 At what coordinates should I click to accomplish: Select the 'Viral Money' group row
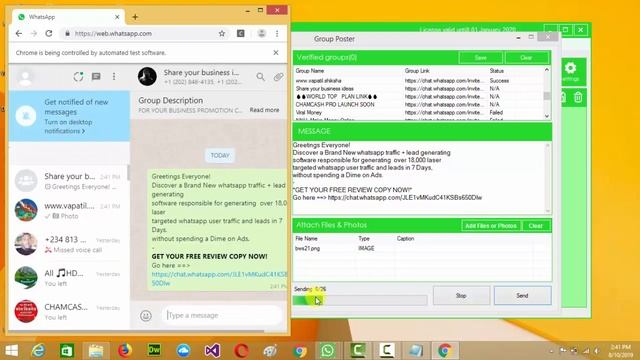[x=419, y=112]
